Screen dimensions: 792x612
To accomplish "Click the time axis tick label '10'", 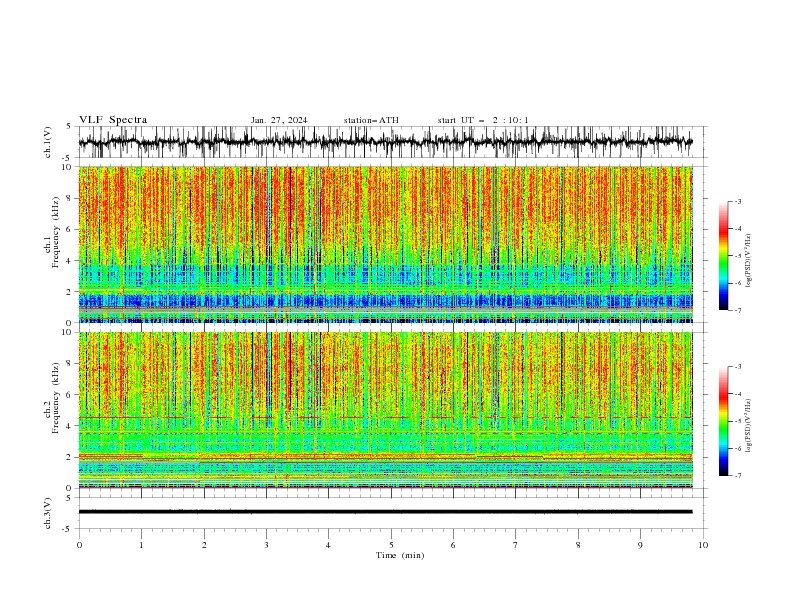I will point(703,545).
